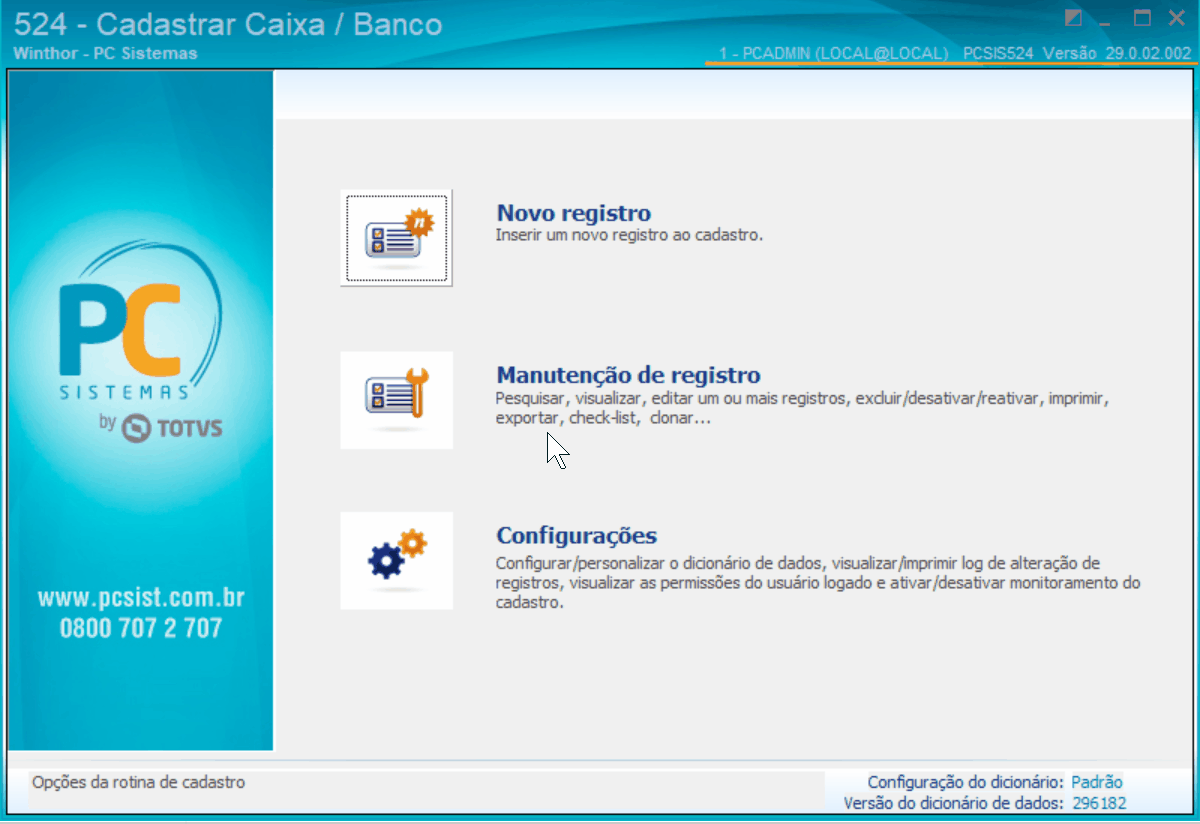Click the dictionary version number 296182
Viewport: 1200px width, 824px height.
coord(1099,803)
